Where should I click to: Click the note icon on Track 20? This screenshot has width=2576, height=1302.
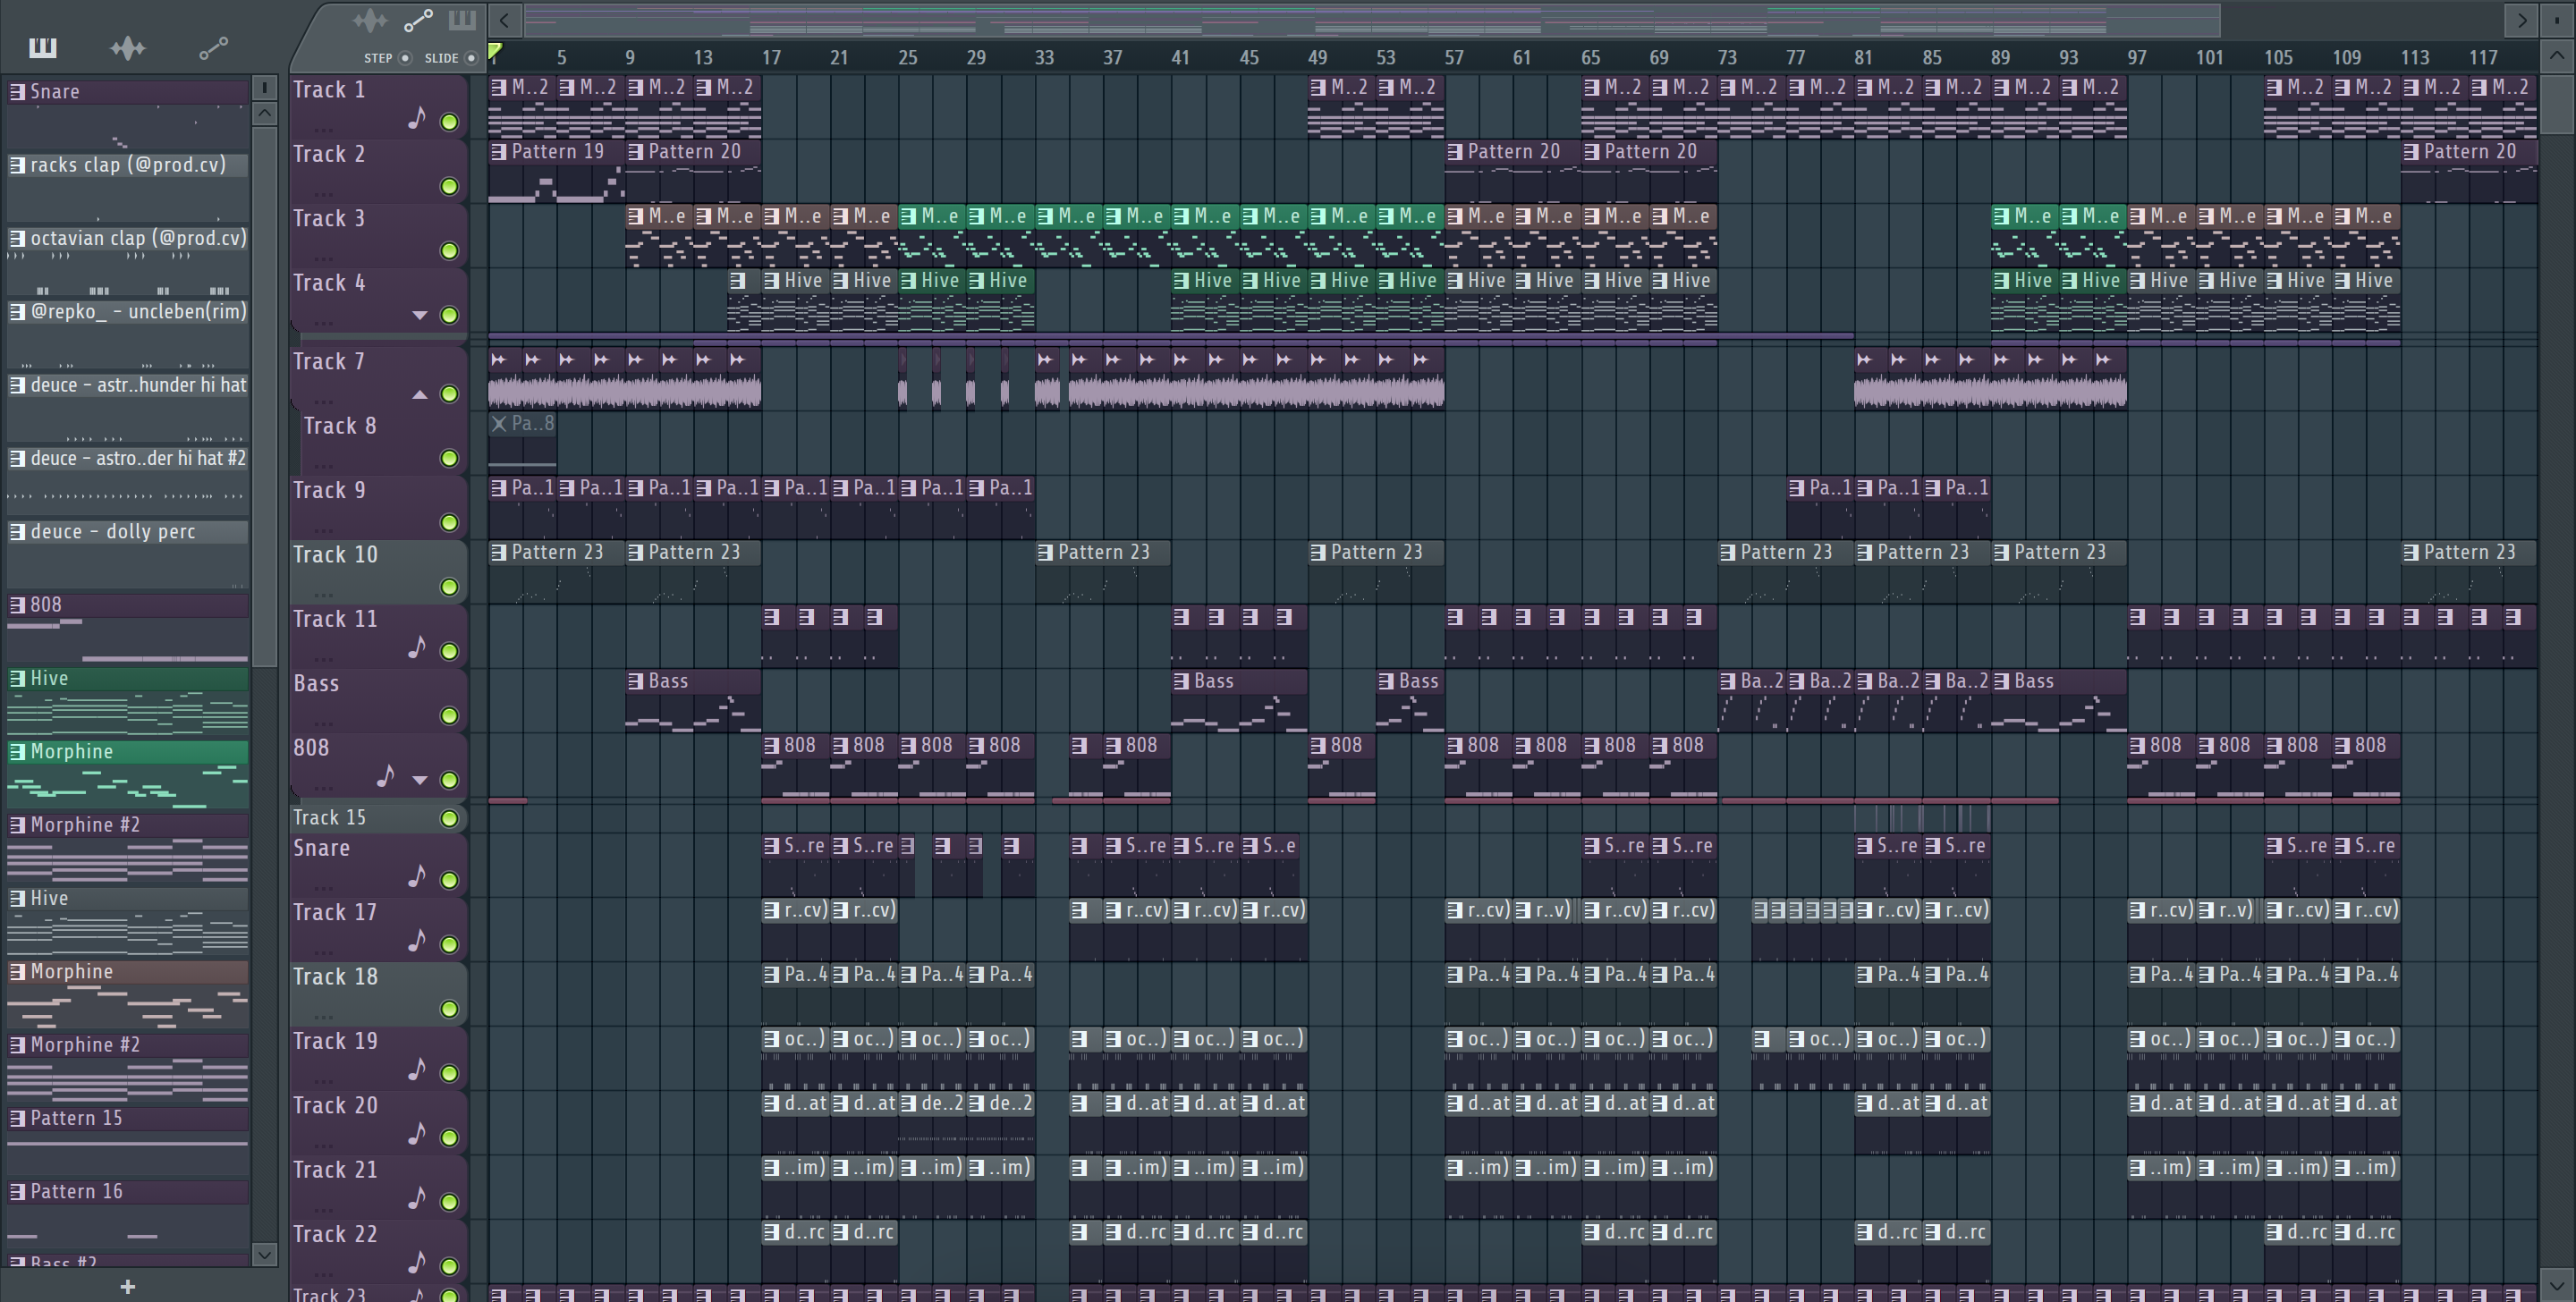(417, 1133)
